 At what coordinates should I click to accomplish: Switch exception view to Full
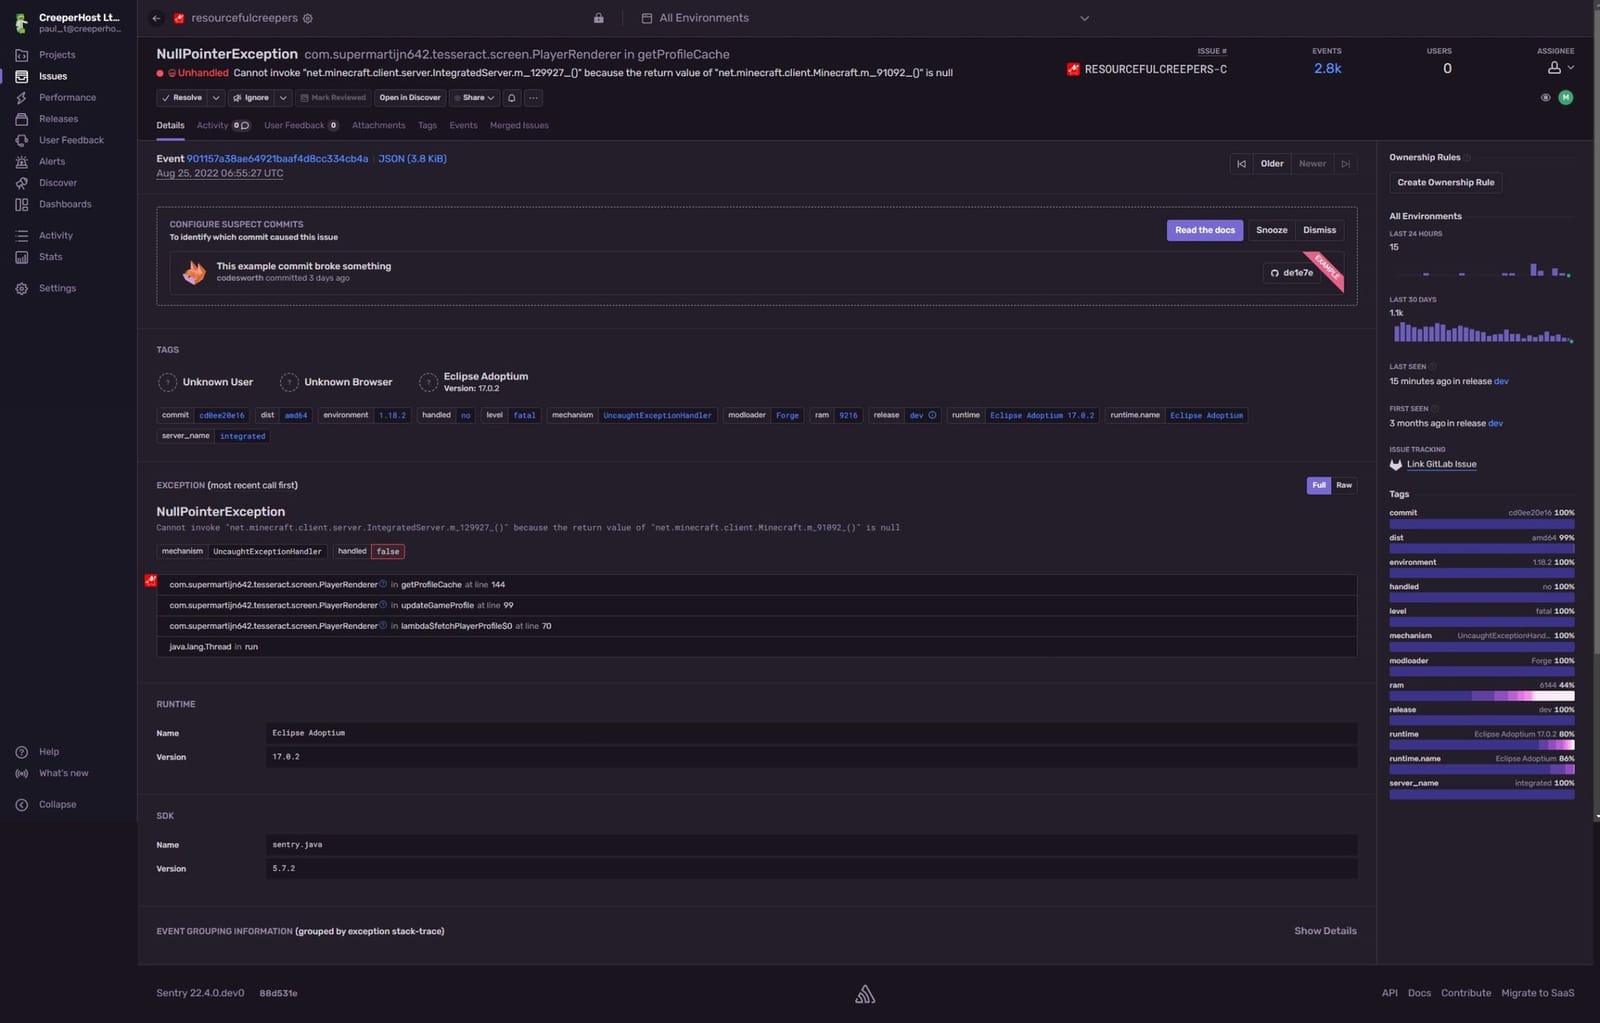tap(1319, 485)
